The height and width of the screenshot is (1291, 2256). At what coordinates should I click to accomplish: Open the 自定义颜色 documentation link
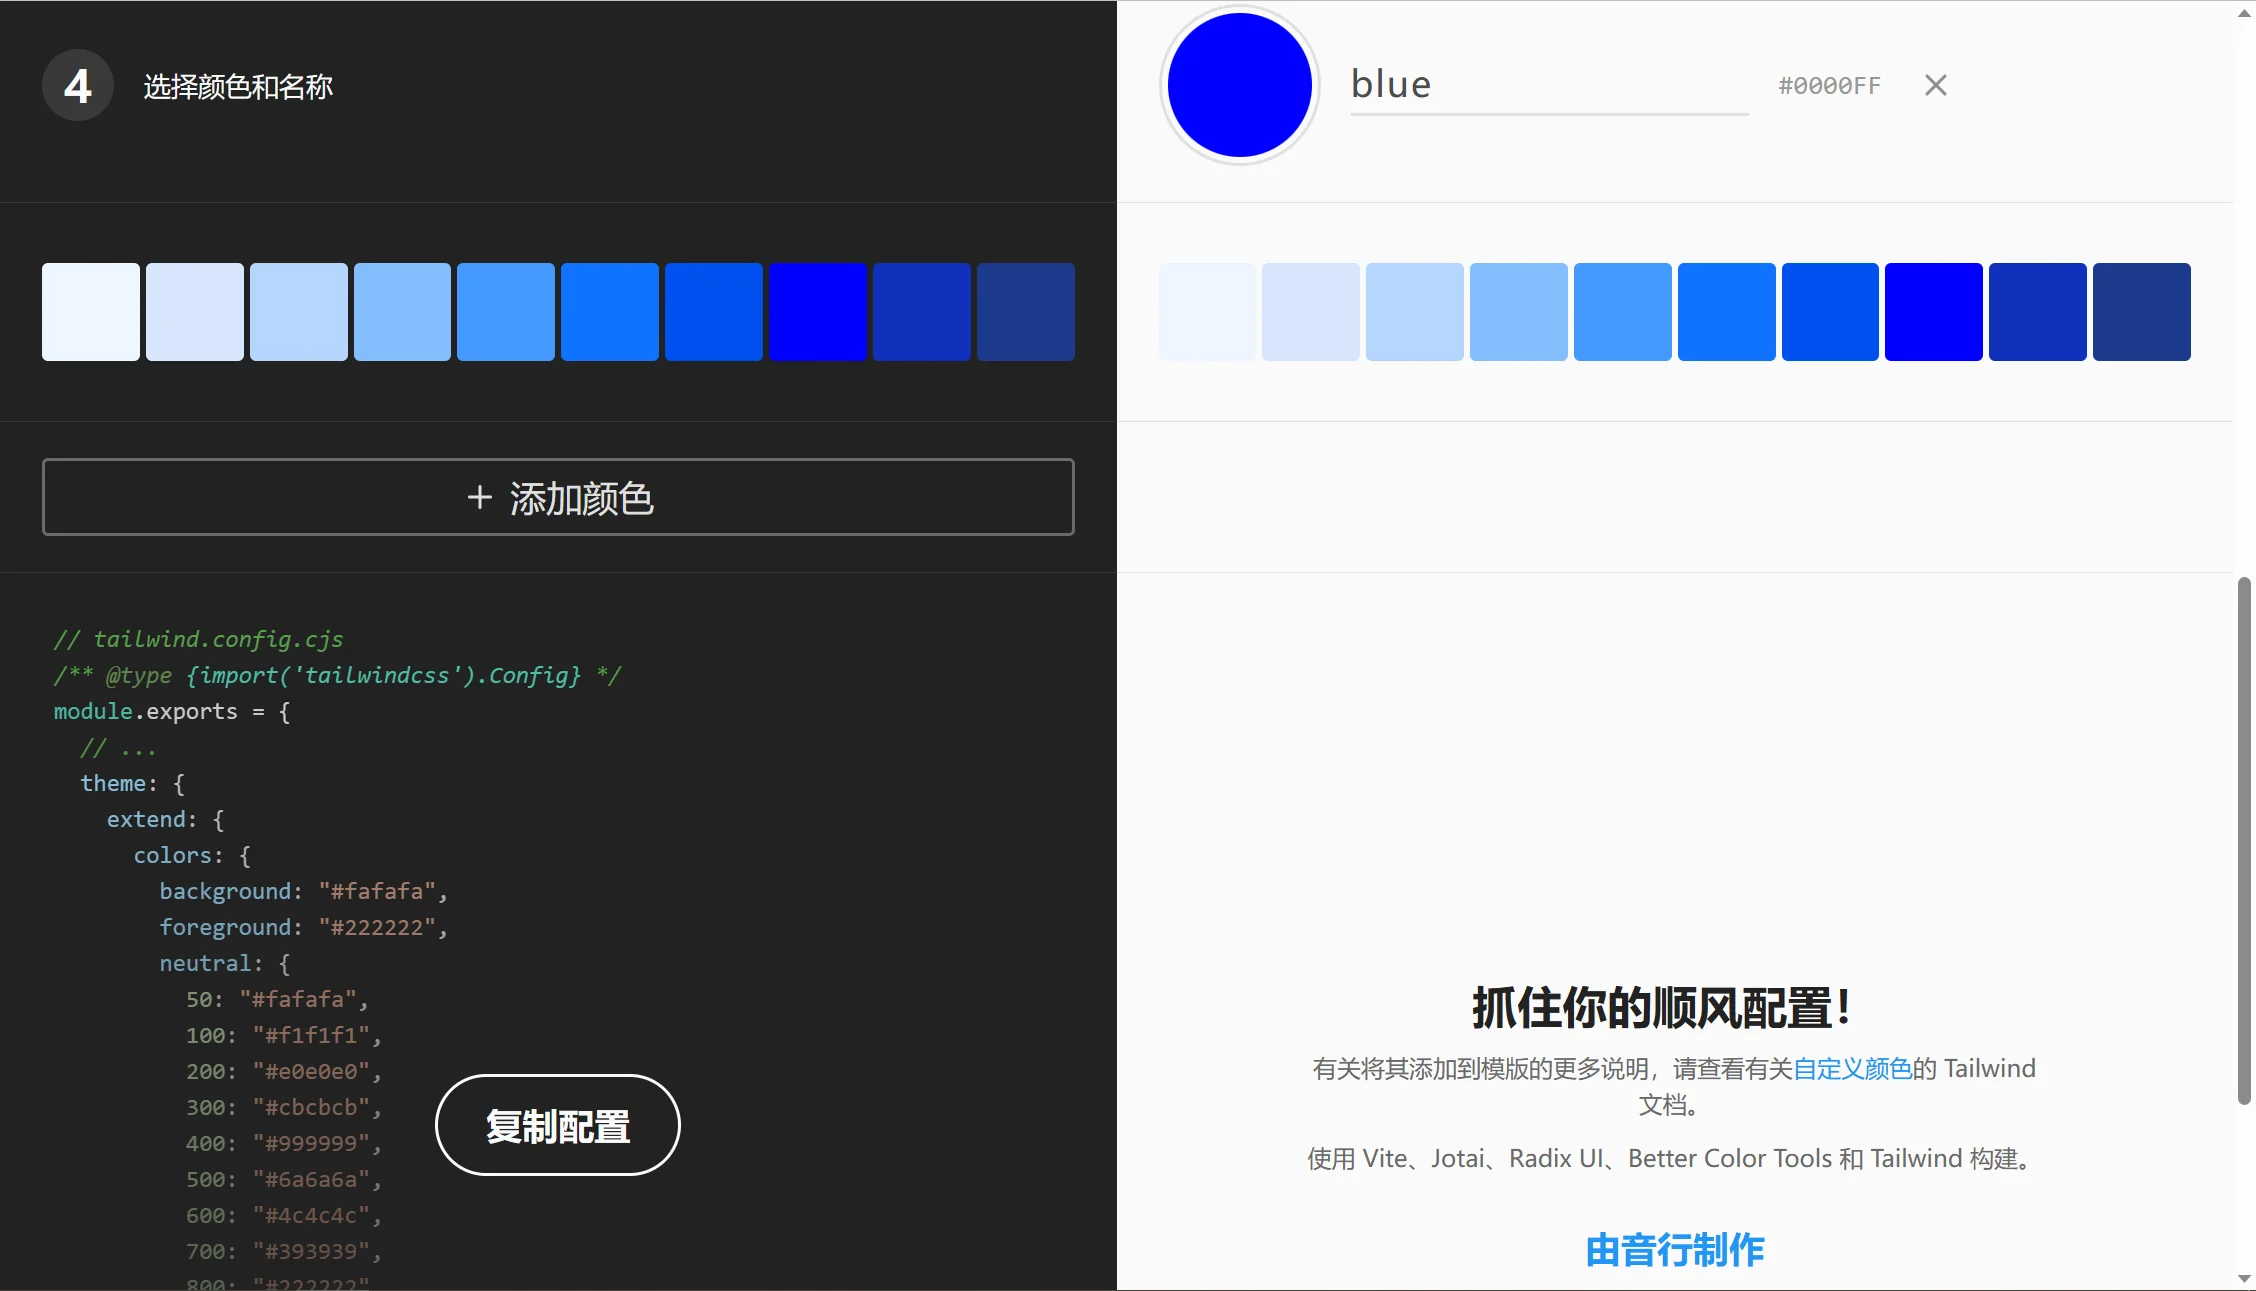click(1852, 1068)
